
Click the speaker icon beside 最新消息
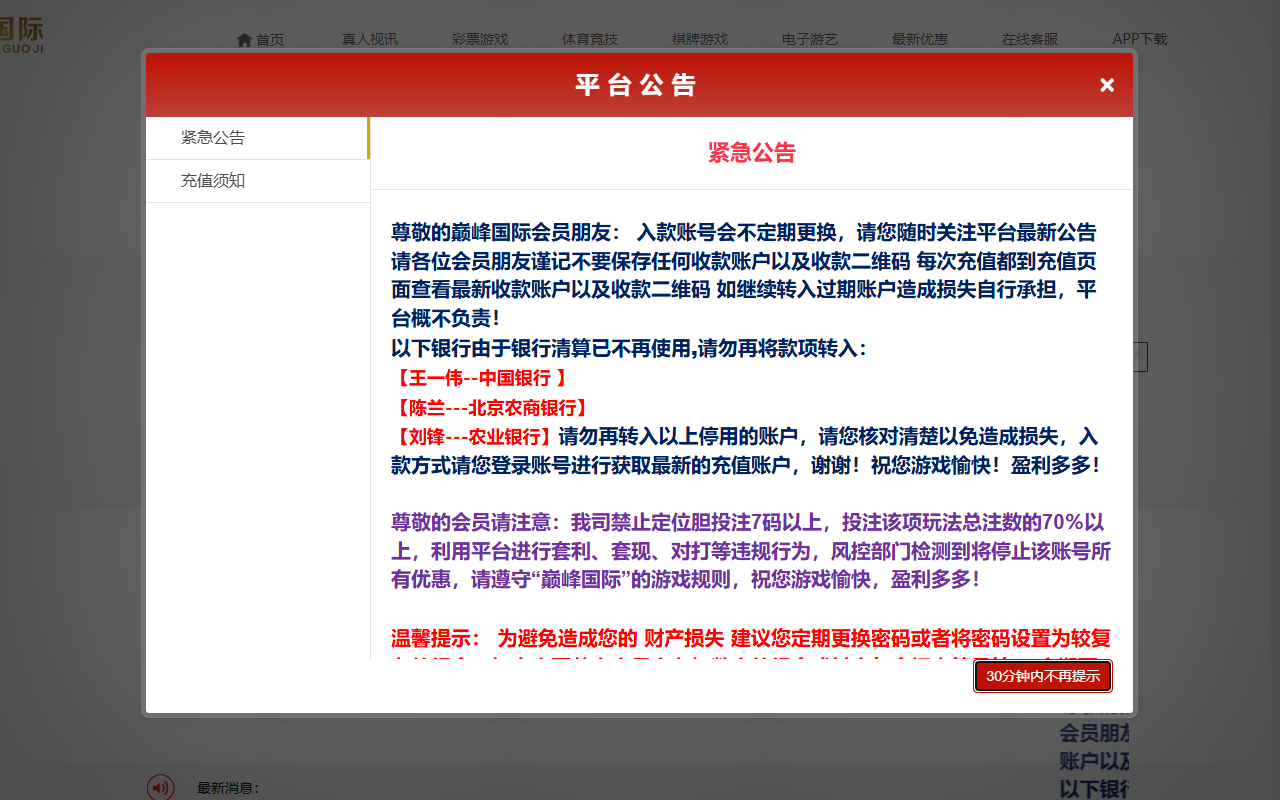160,788
